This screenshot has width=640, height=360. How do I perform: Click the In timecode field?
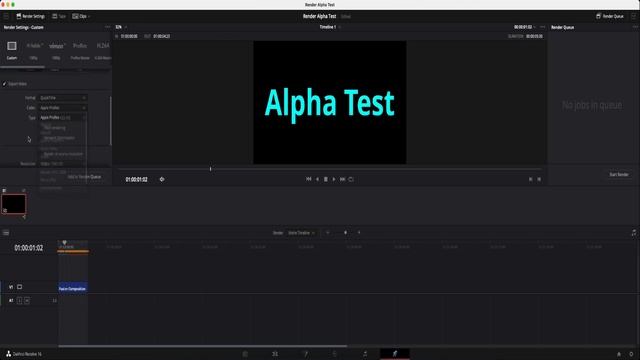point(129,36)
